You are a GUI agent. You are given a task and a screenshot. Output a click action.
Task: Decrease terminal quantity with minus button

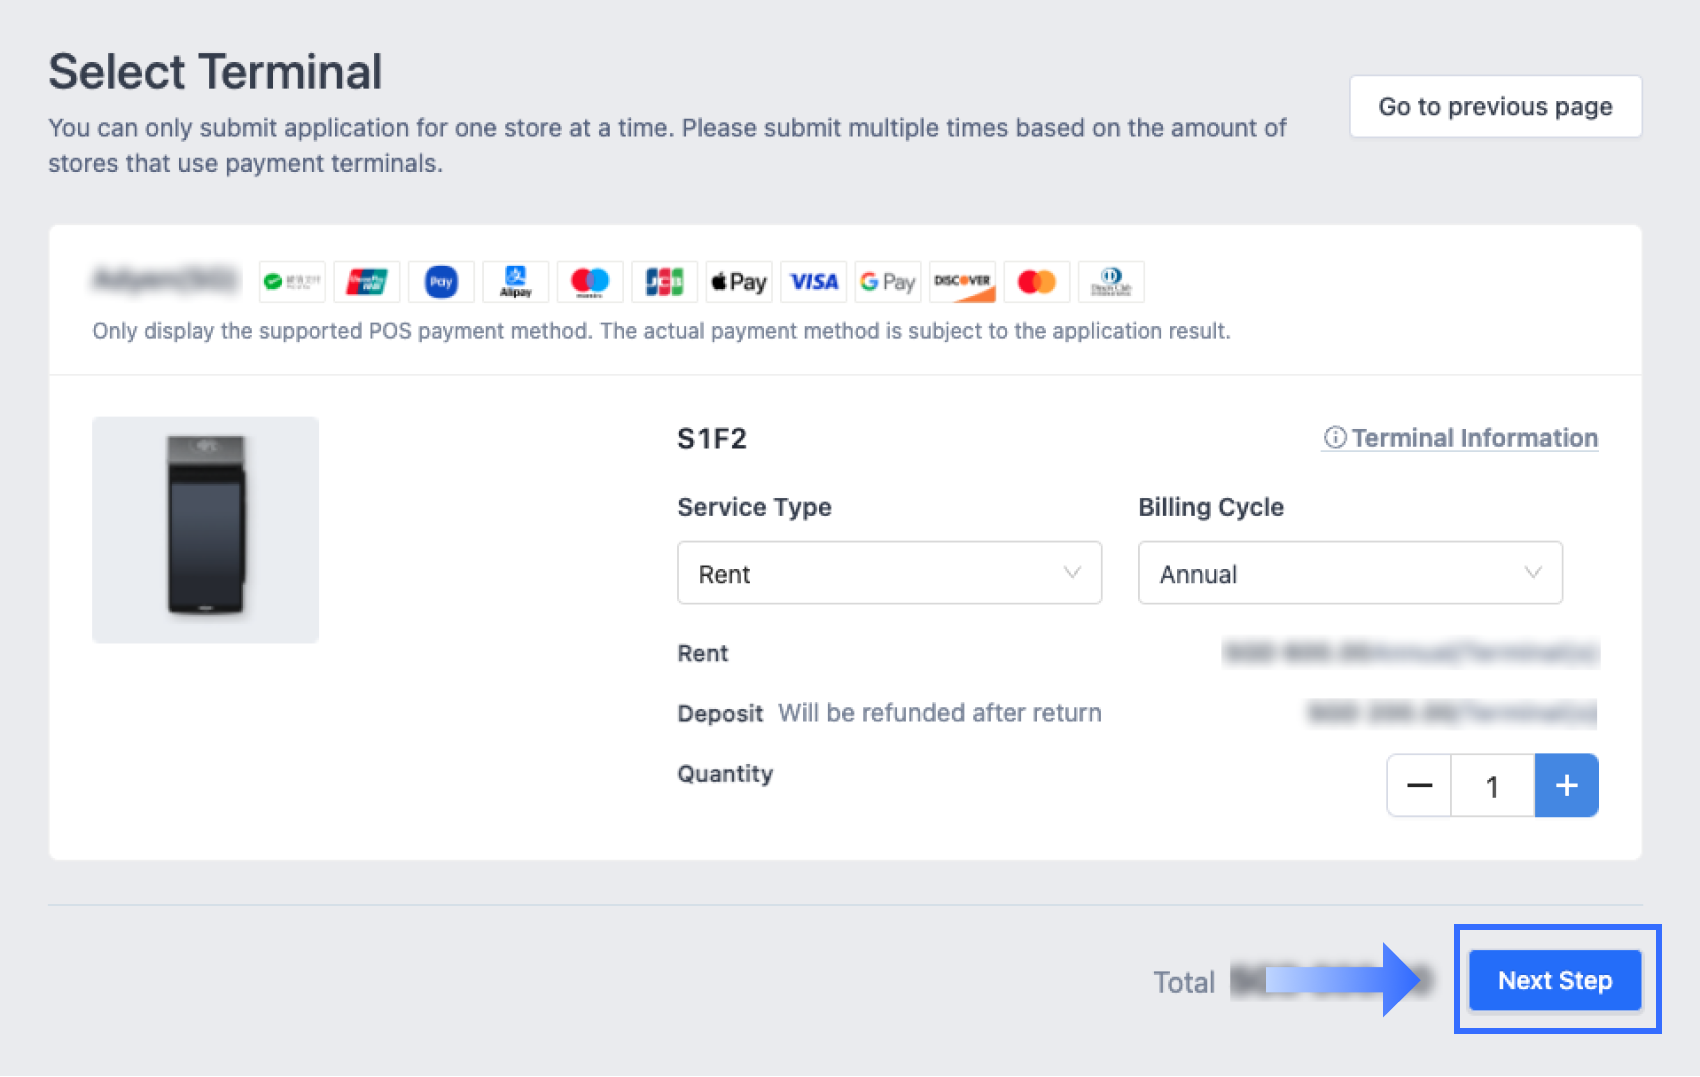coord(1419,786)
